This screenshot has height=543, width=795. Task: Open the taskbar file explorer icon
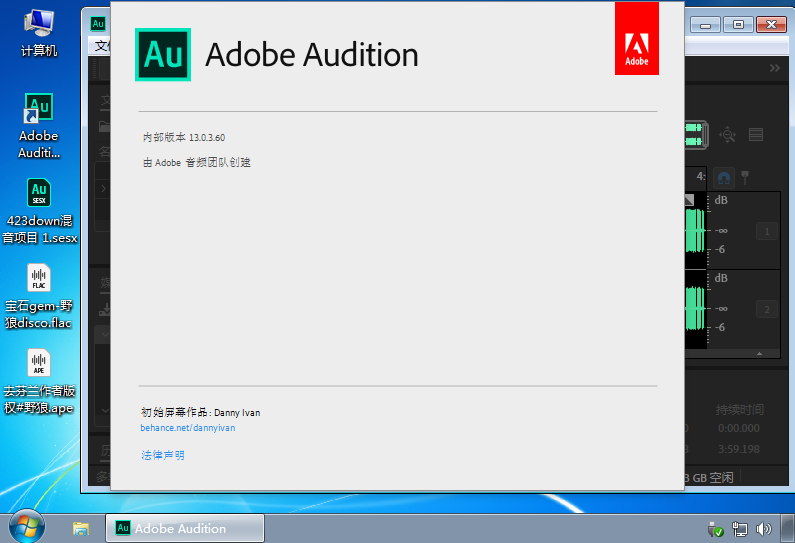click(81, 529)
